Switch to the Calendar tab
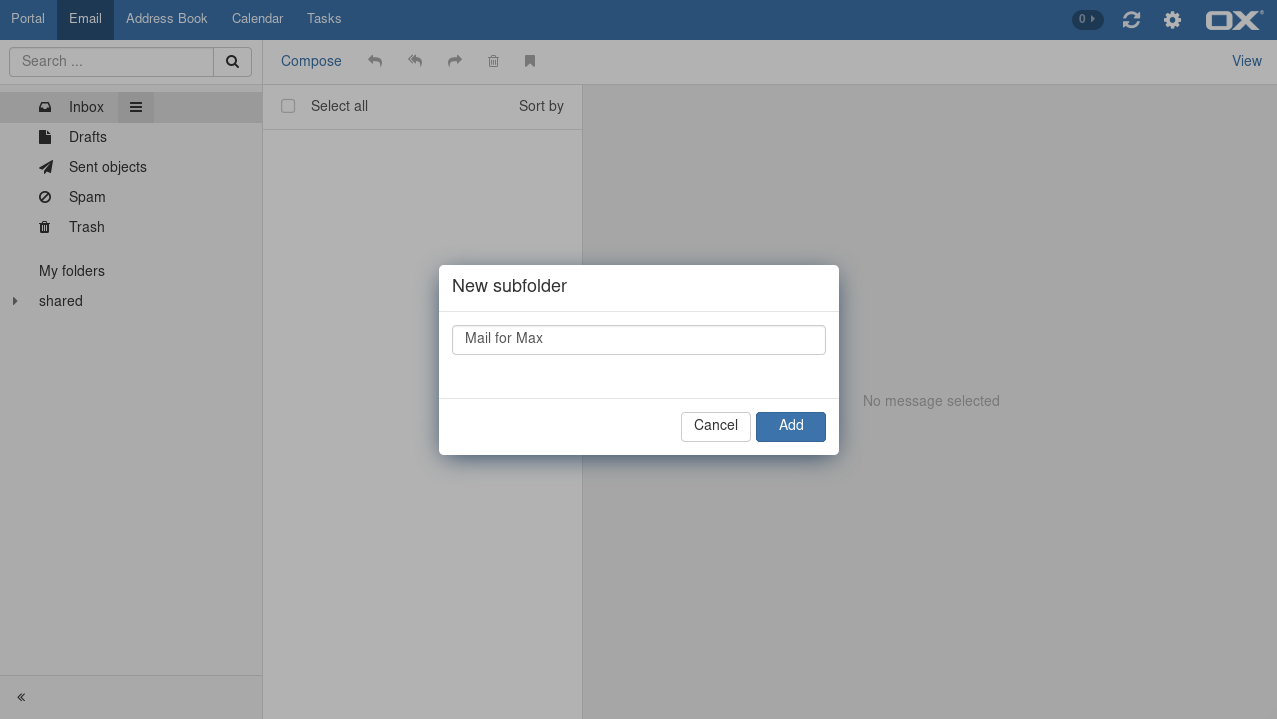Image resolution: width=1277 pixels, height=719 pixels. (x=257, y=19)
